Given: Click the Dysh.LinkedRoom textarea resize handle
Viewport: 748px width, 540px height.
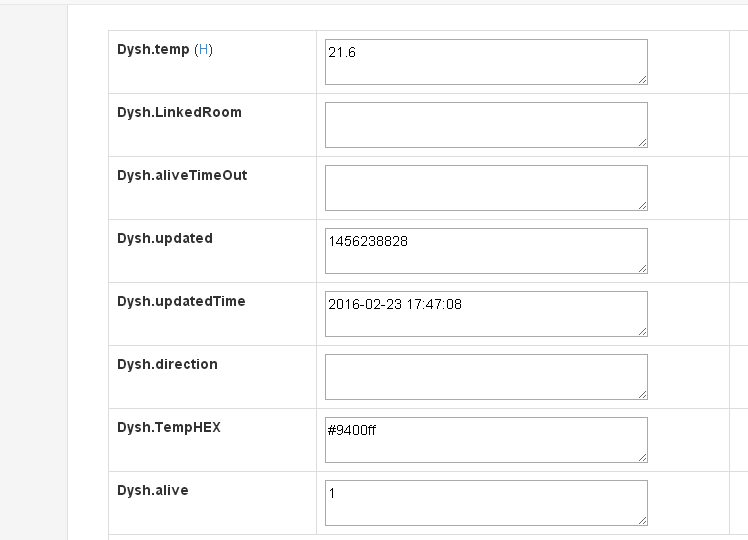Looking at the screenshot, I should [x=642, y=142].
